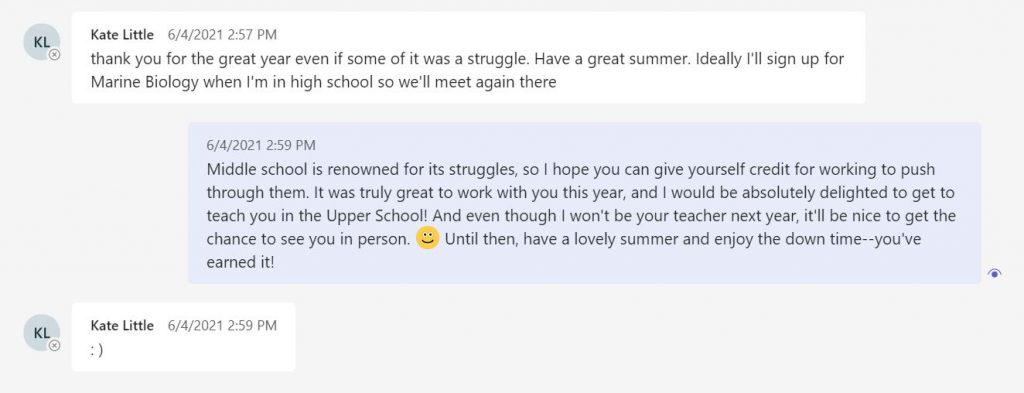Click the status badge on the first KL avatar
Viewport: 1024px width, 393px height.
pyautogui.click(x=55, y=55)
